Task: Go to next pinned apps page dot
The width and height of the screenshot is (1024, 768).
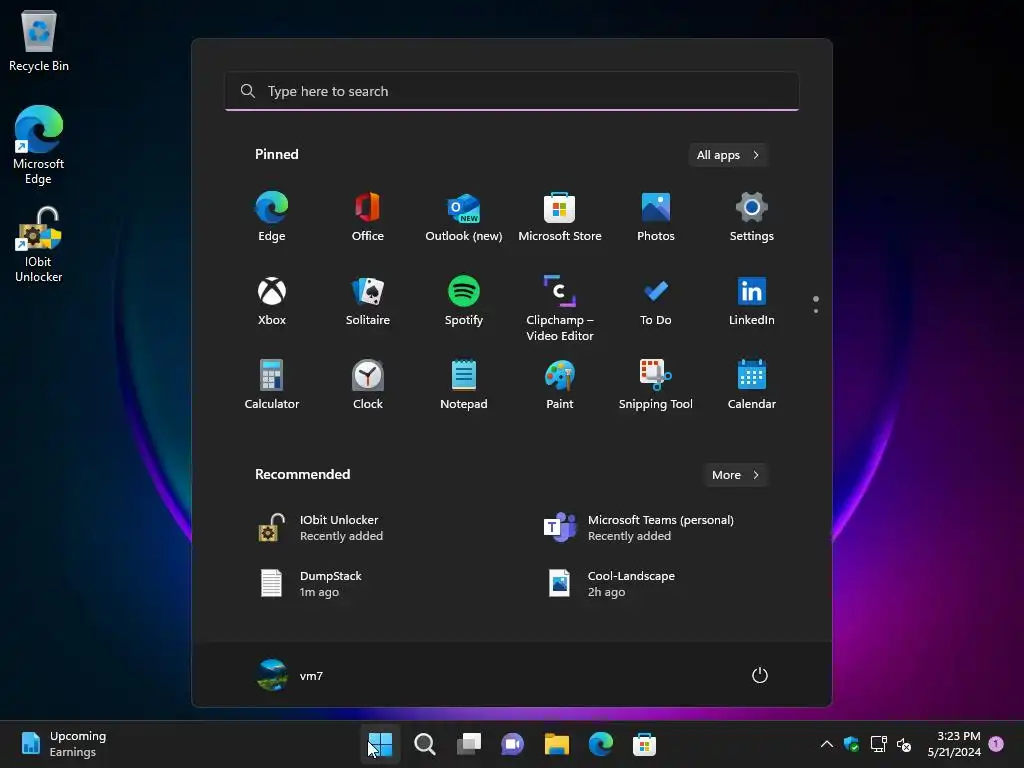Action: point(816,311)
